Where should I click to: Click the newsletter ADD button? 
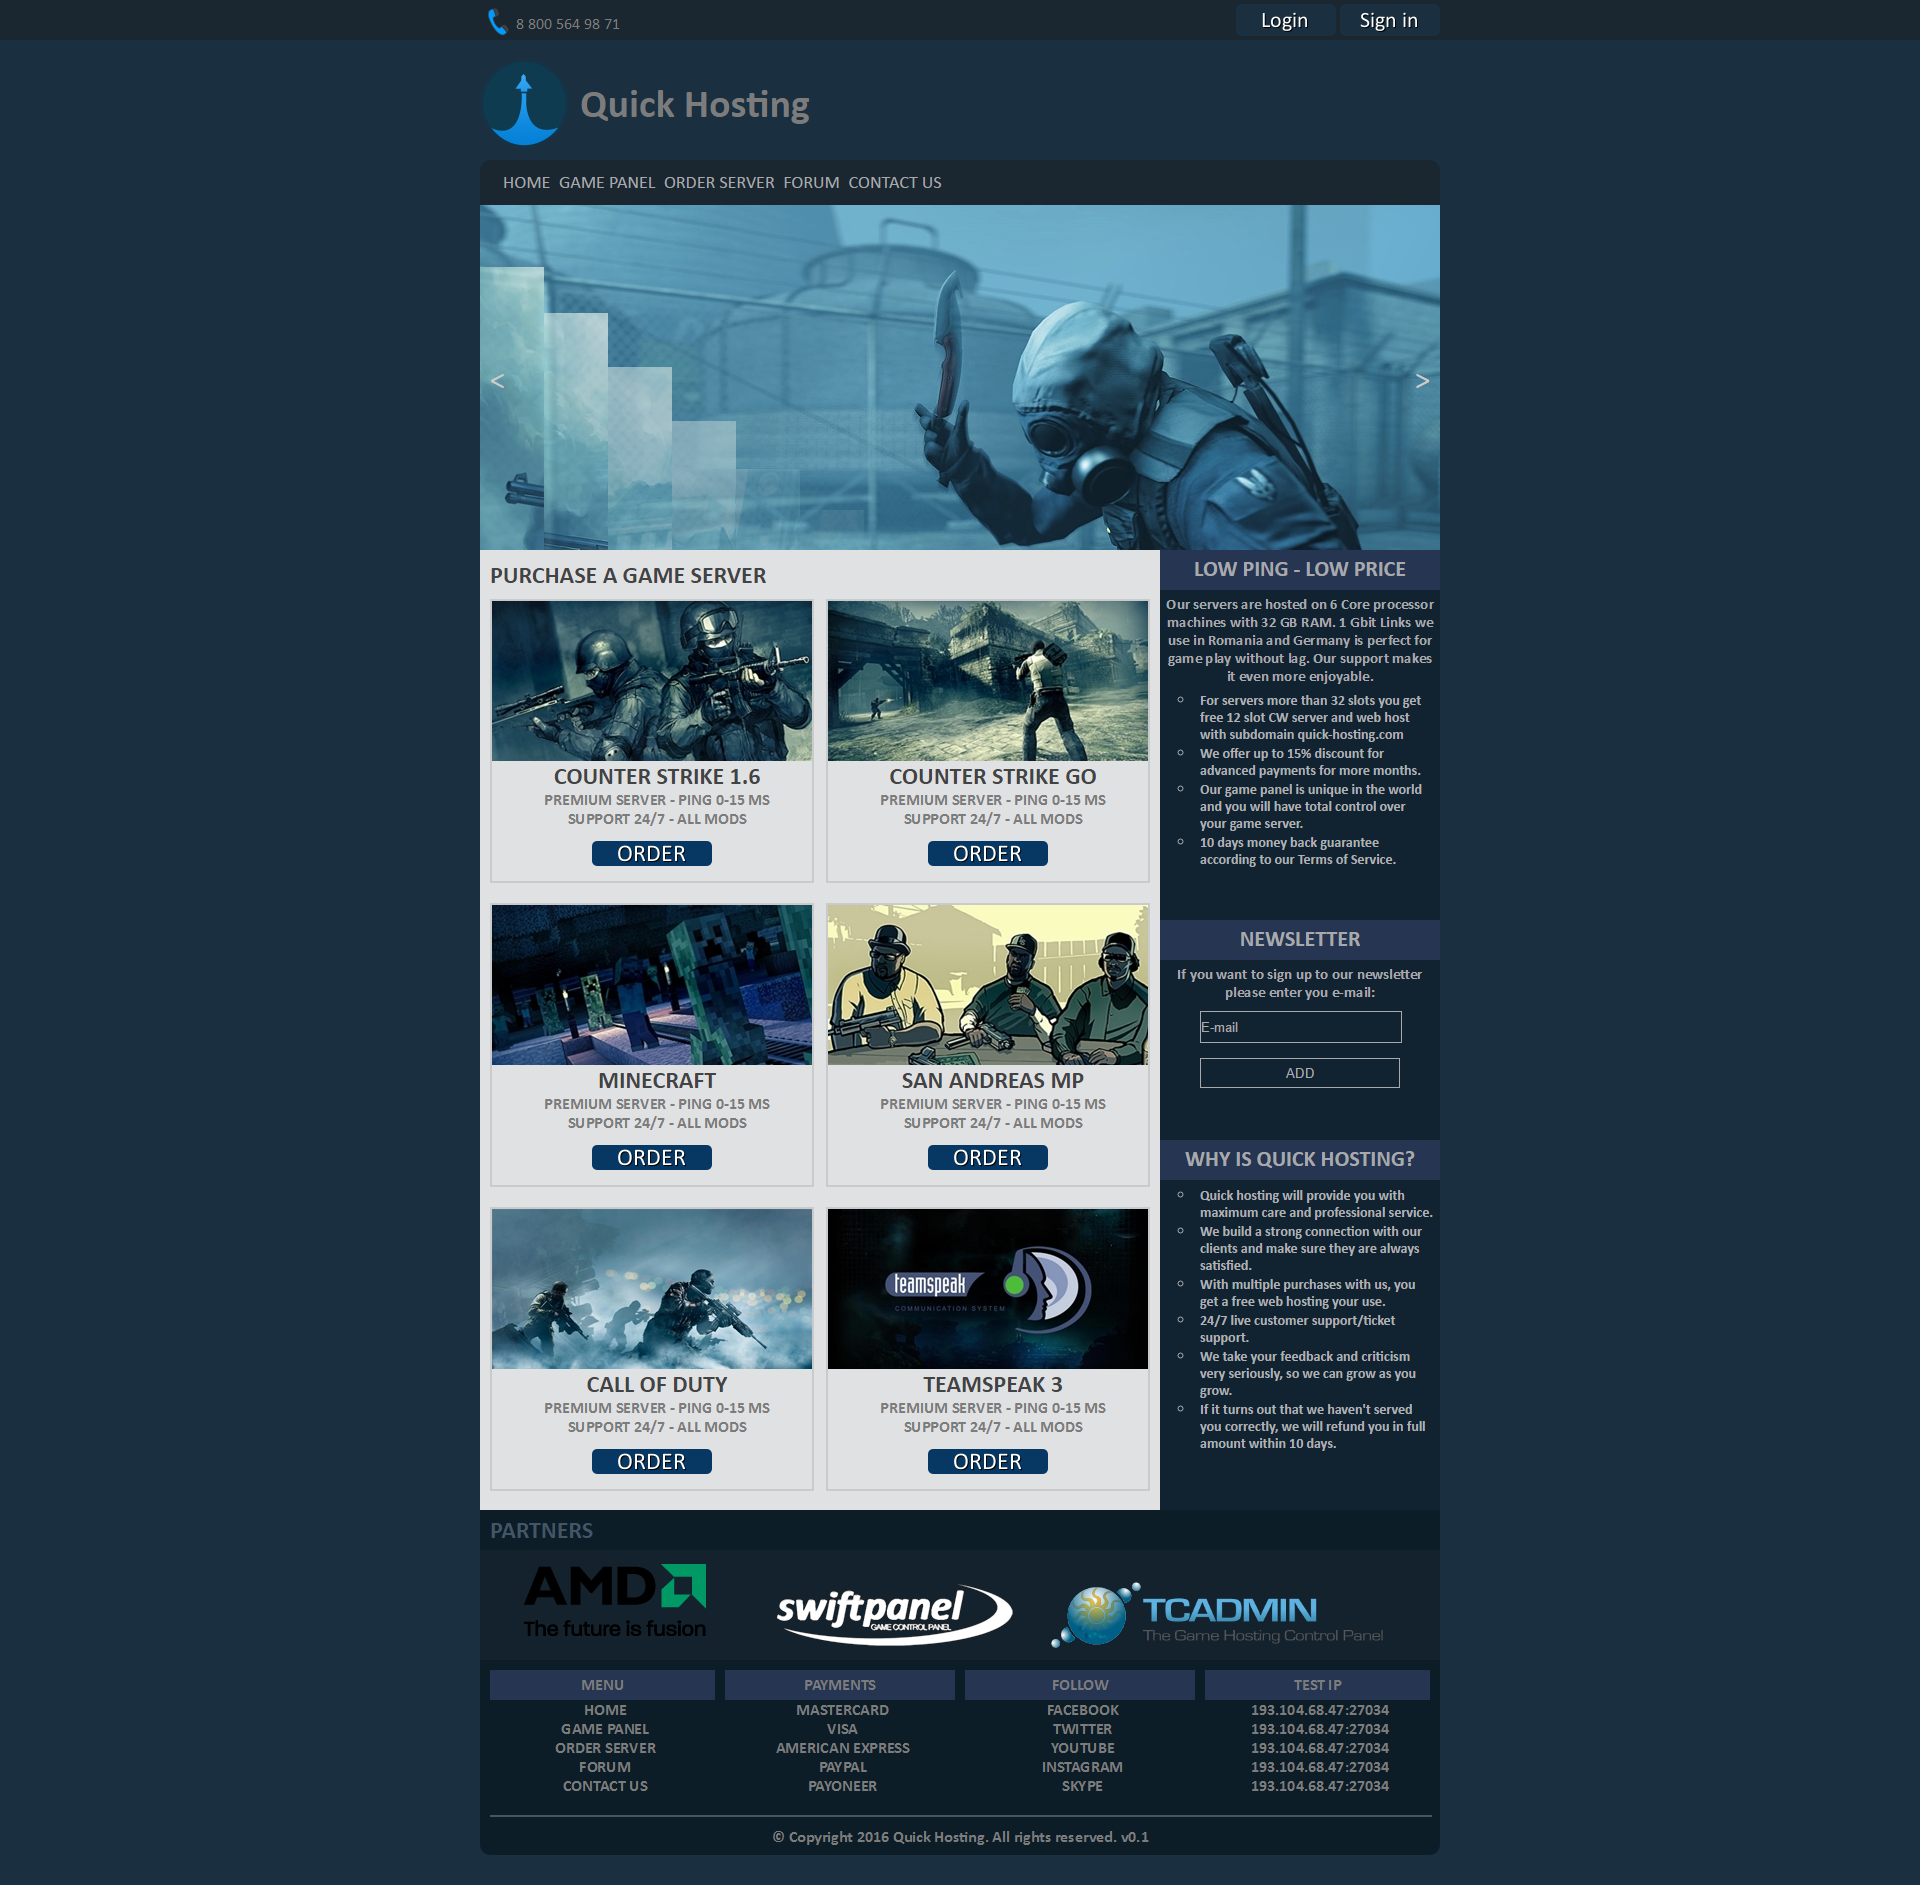1299,1073
